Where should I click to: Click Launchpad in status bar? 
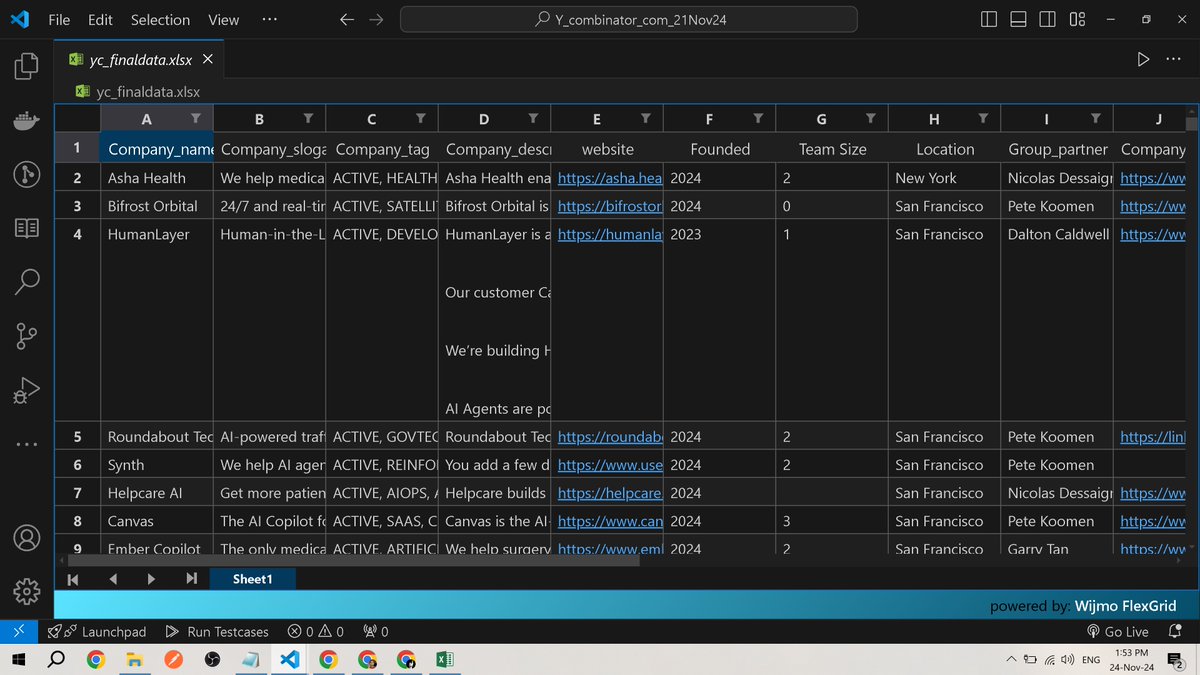pyautogui.click(x=97, y=632)
